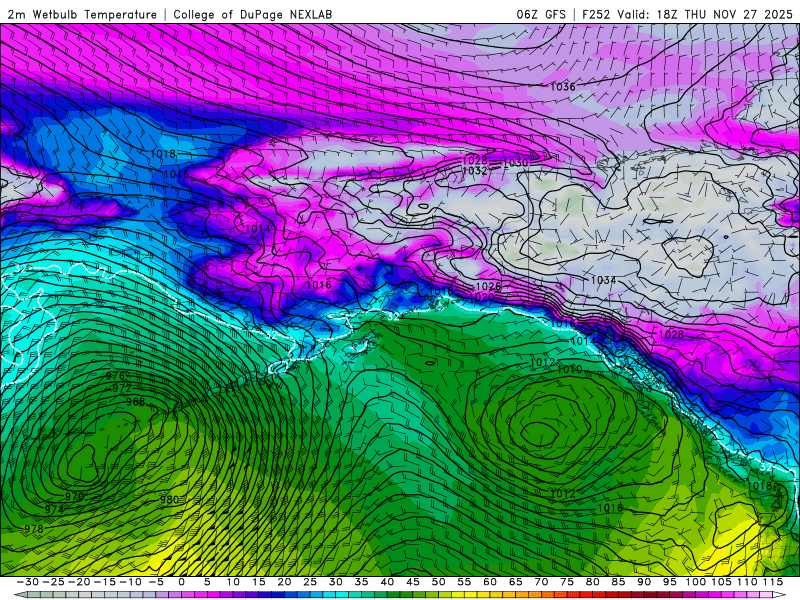
Task: Click the 85 value on the color scale
Action: pyautogui.click(x=618, y=582)
